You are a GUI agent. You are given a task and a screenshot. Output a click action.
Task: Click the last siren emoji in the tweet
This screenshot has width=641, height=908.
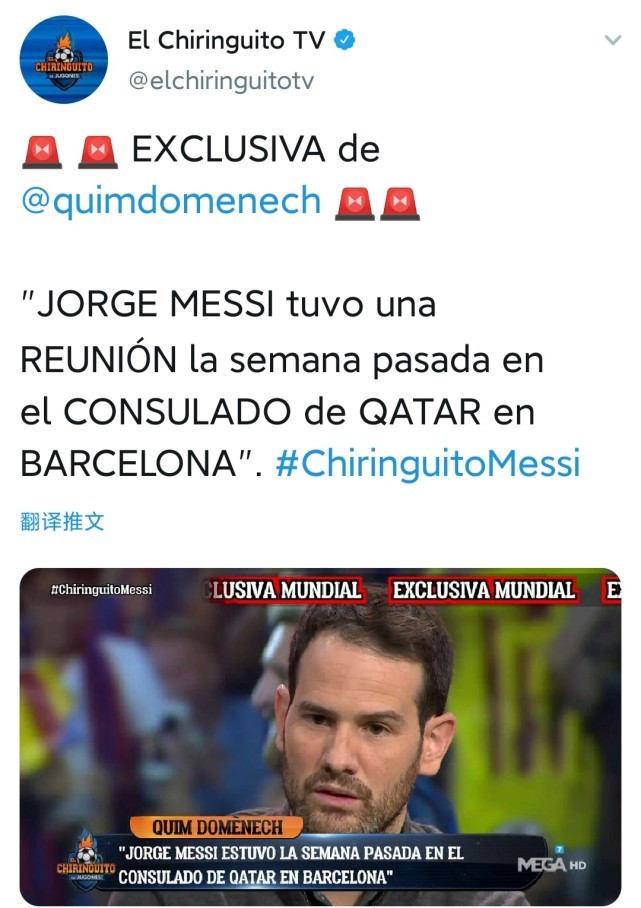(400, 204)
